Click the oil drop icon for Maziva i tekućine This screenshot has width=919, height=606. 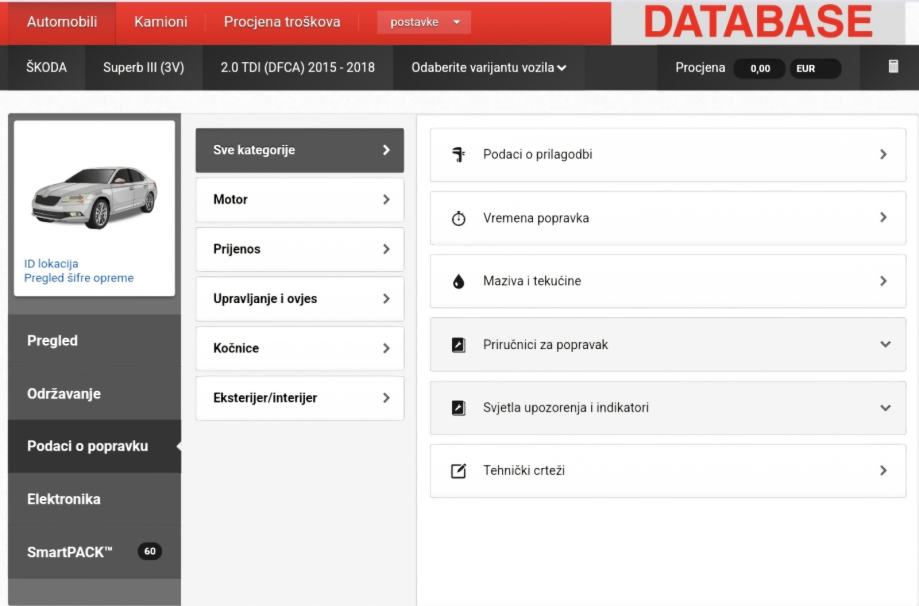[x=458, y=281]
